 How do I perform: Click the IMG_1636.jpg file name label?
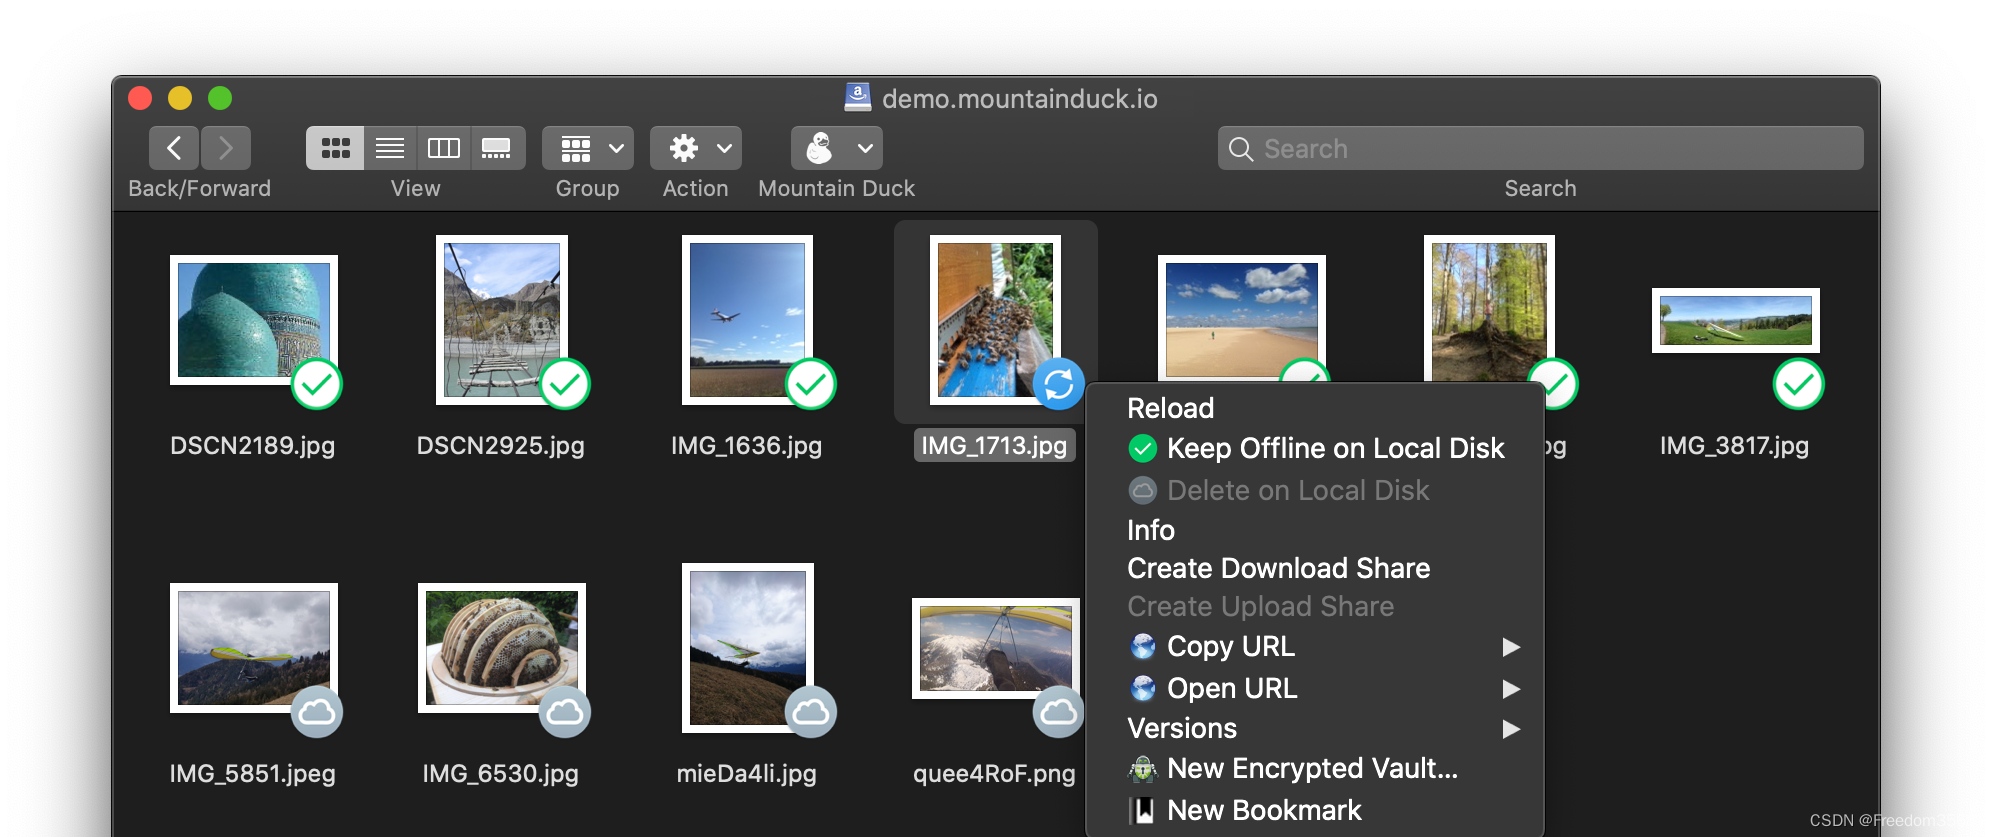(747, 445)
